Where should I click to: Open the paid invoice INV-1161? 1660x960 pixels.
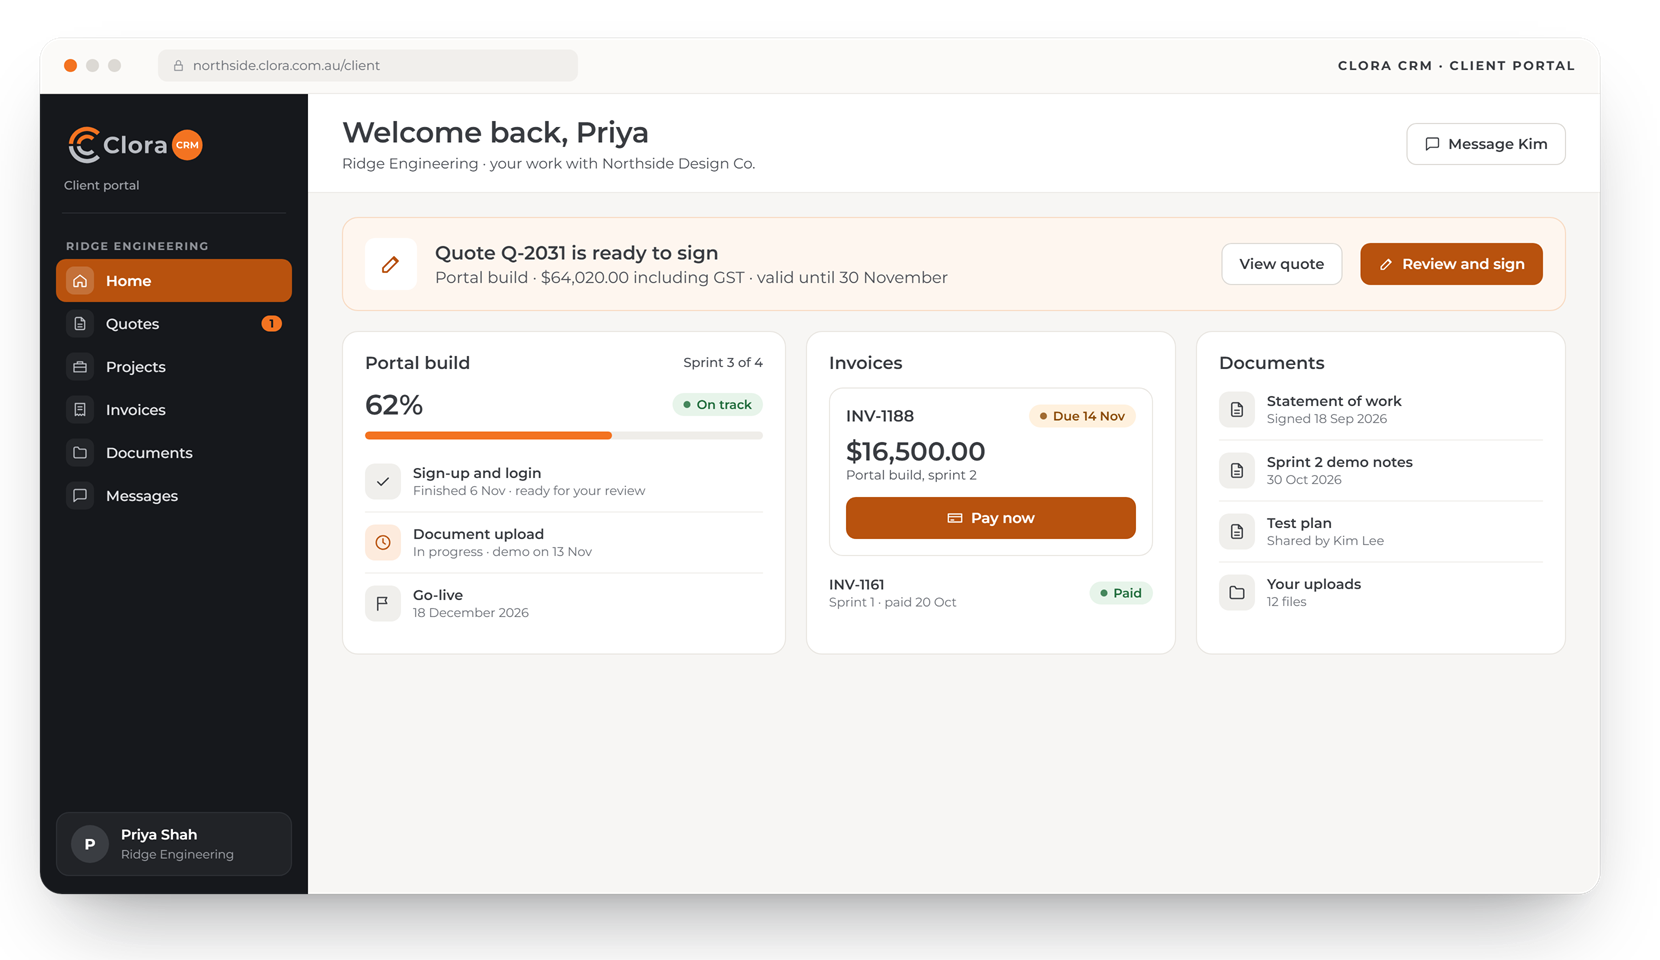991,593
